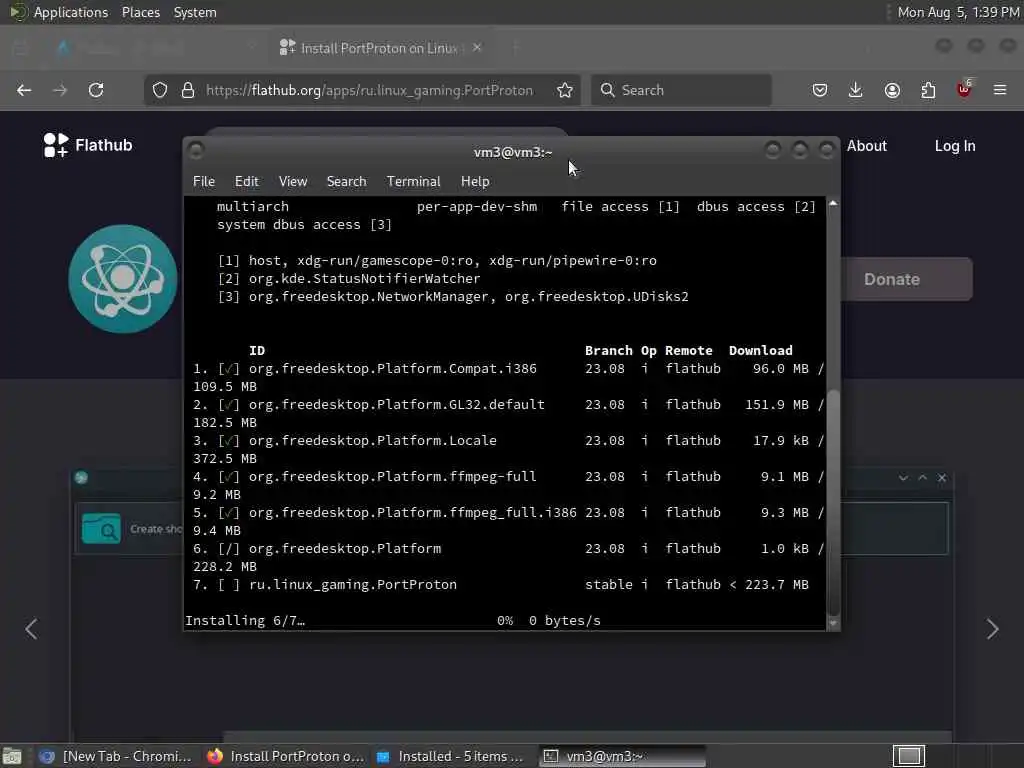Click the workspace switcher box

click(x=909, y=756)
